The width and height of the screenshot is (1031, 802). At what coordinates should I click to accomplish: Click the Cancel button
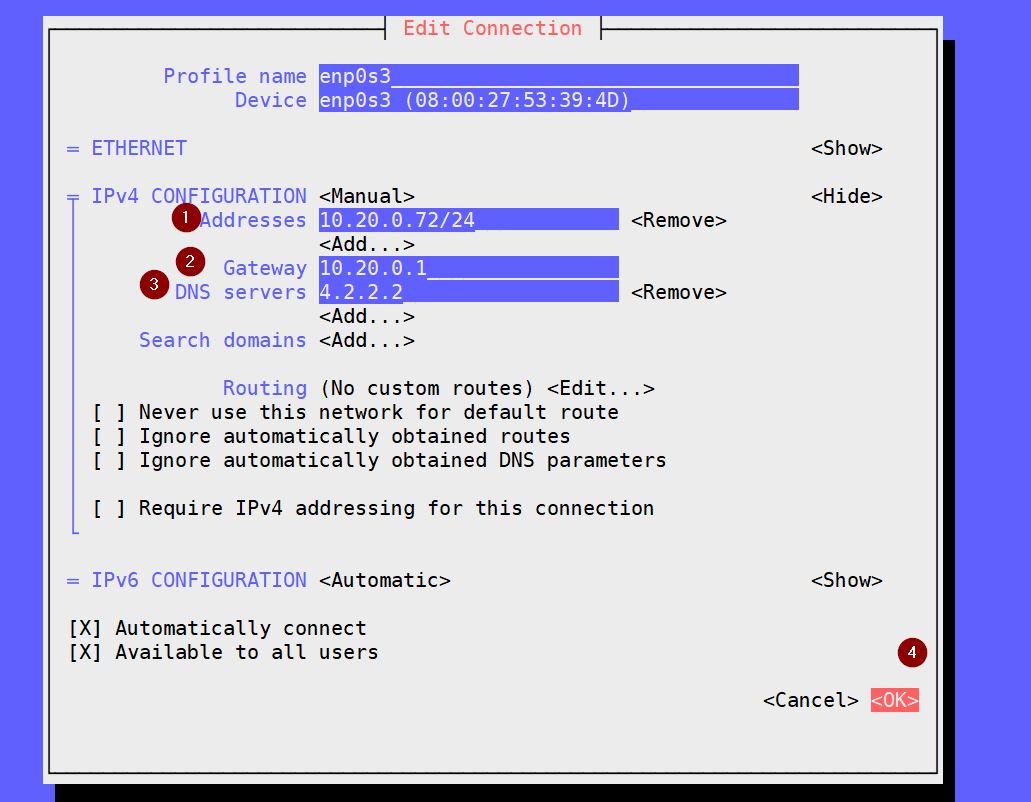tap(810, 700)
